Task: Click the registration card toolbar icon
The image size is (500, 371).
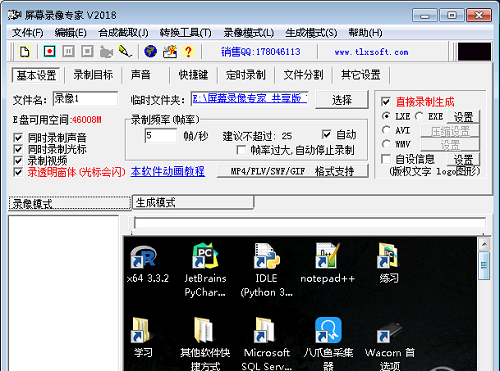Action: [170, 51]
